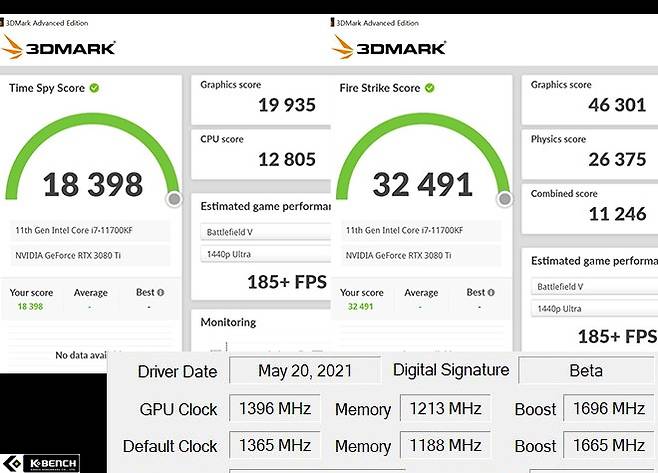Click the Driver Date field showing May 20, 2021
658x473 pixels.
tap(304, 371)
